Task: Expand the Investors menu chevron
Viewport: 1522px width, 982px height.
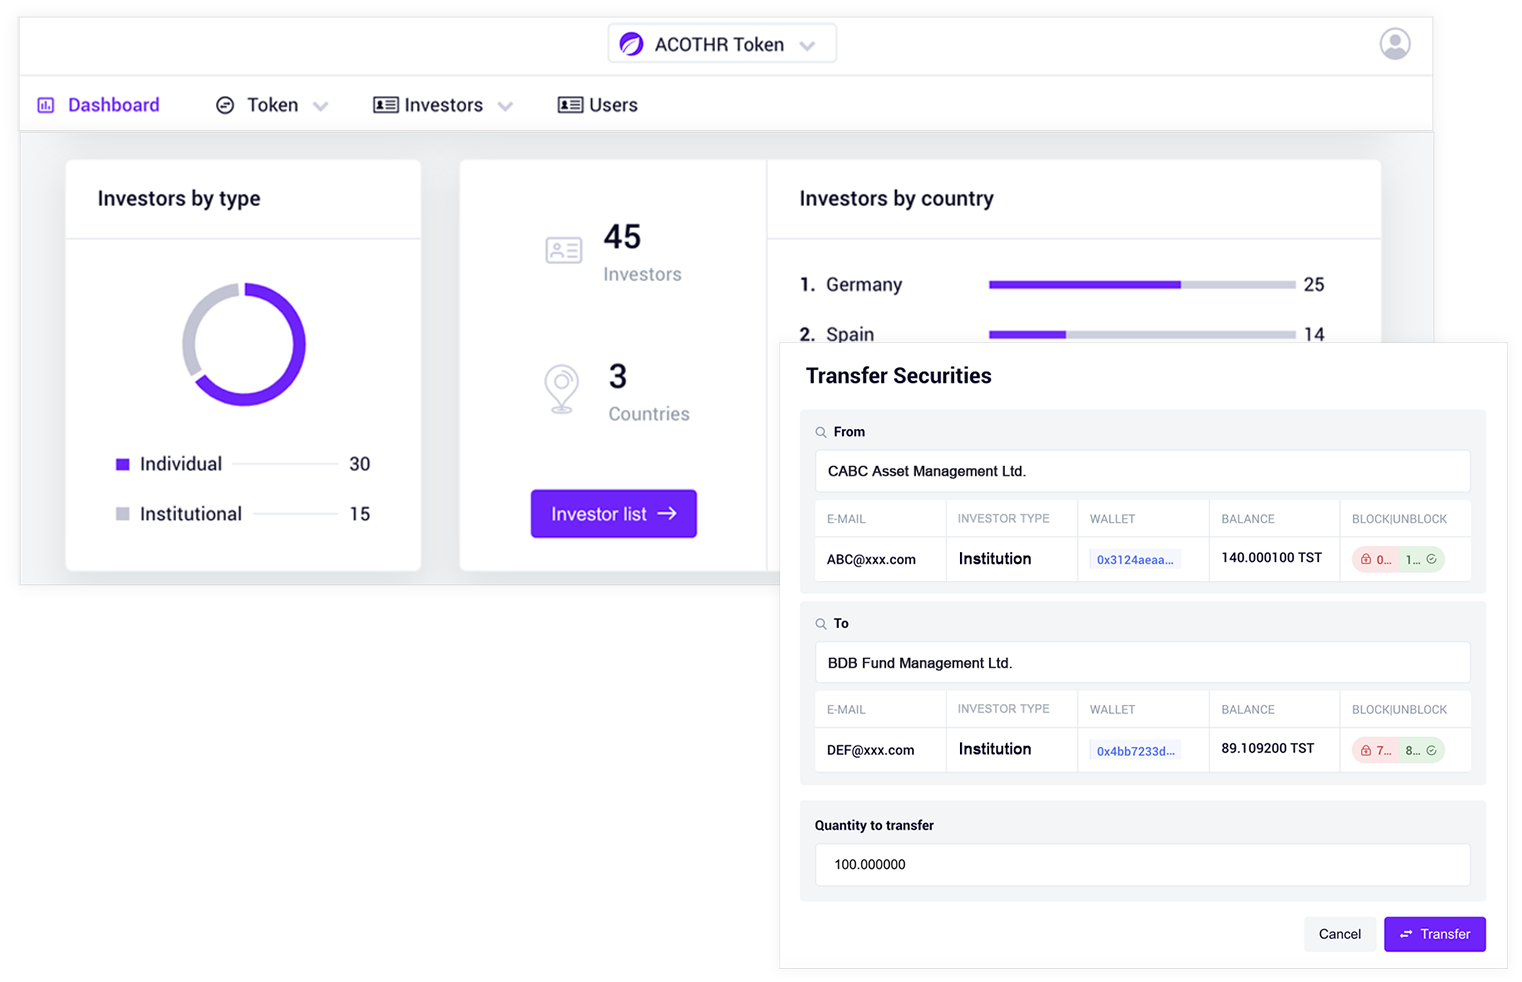Action: pyautogui.click(x=505, y=106)
